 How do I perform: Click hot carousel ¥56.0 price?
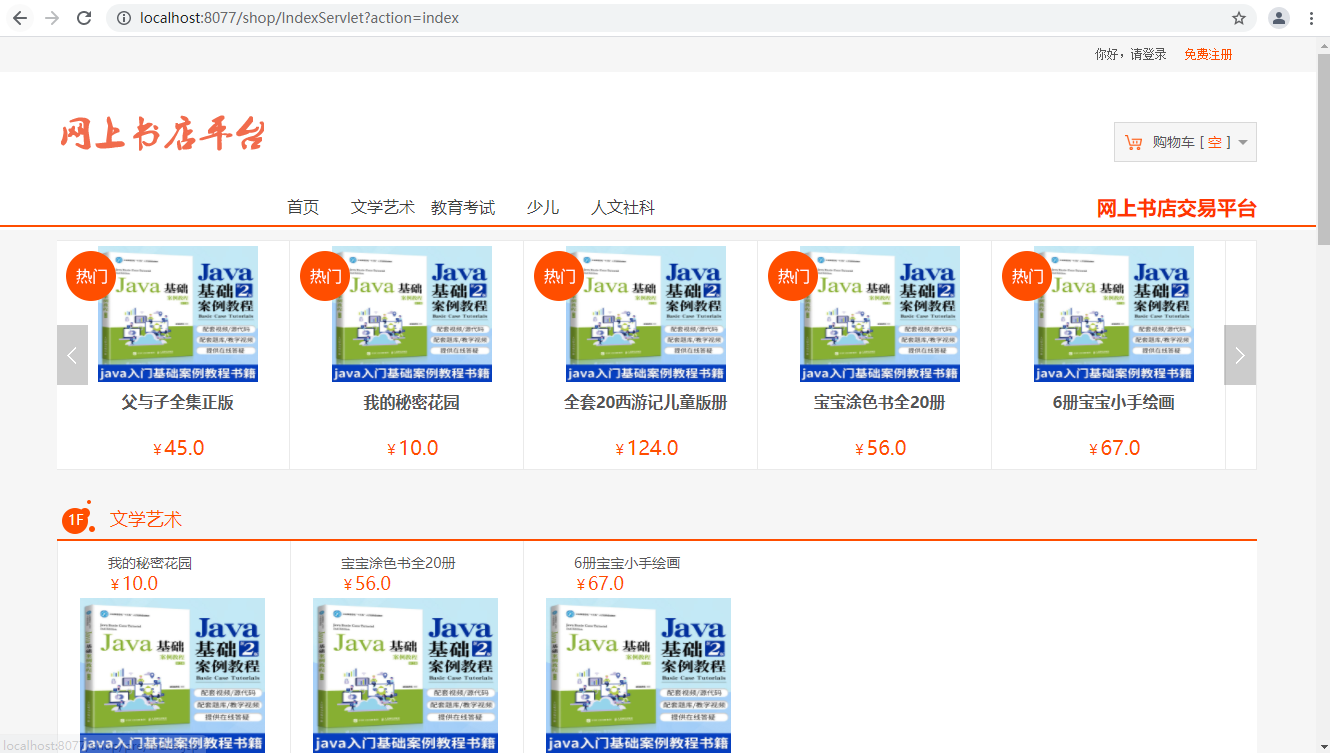click(881, 448)
